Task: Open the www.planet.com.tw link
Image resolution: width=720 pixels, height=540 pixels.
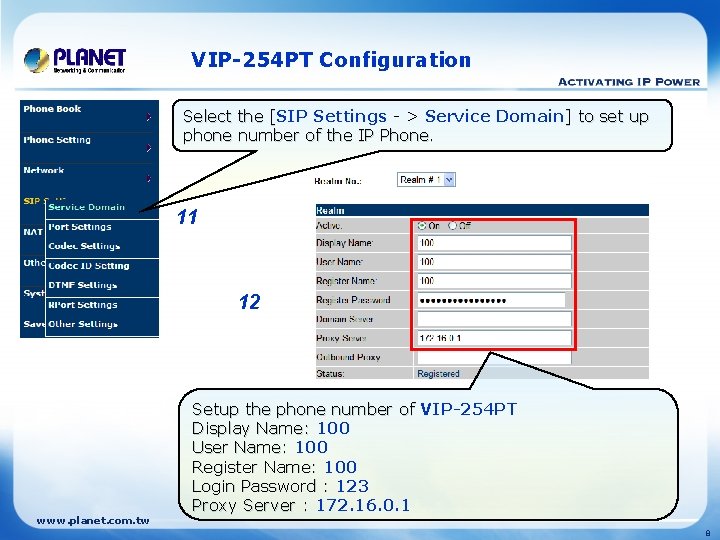Action: (93, 521)
